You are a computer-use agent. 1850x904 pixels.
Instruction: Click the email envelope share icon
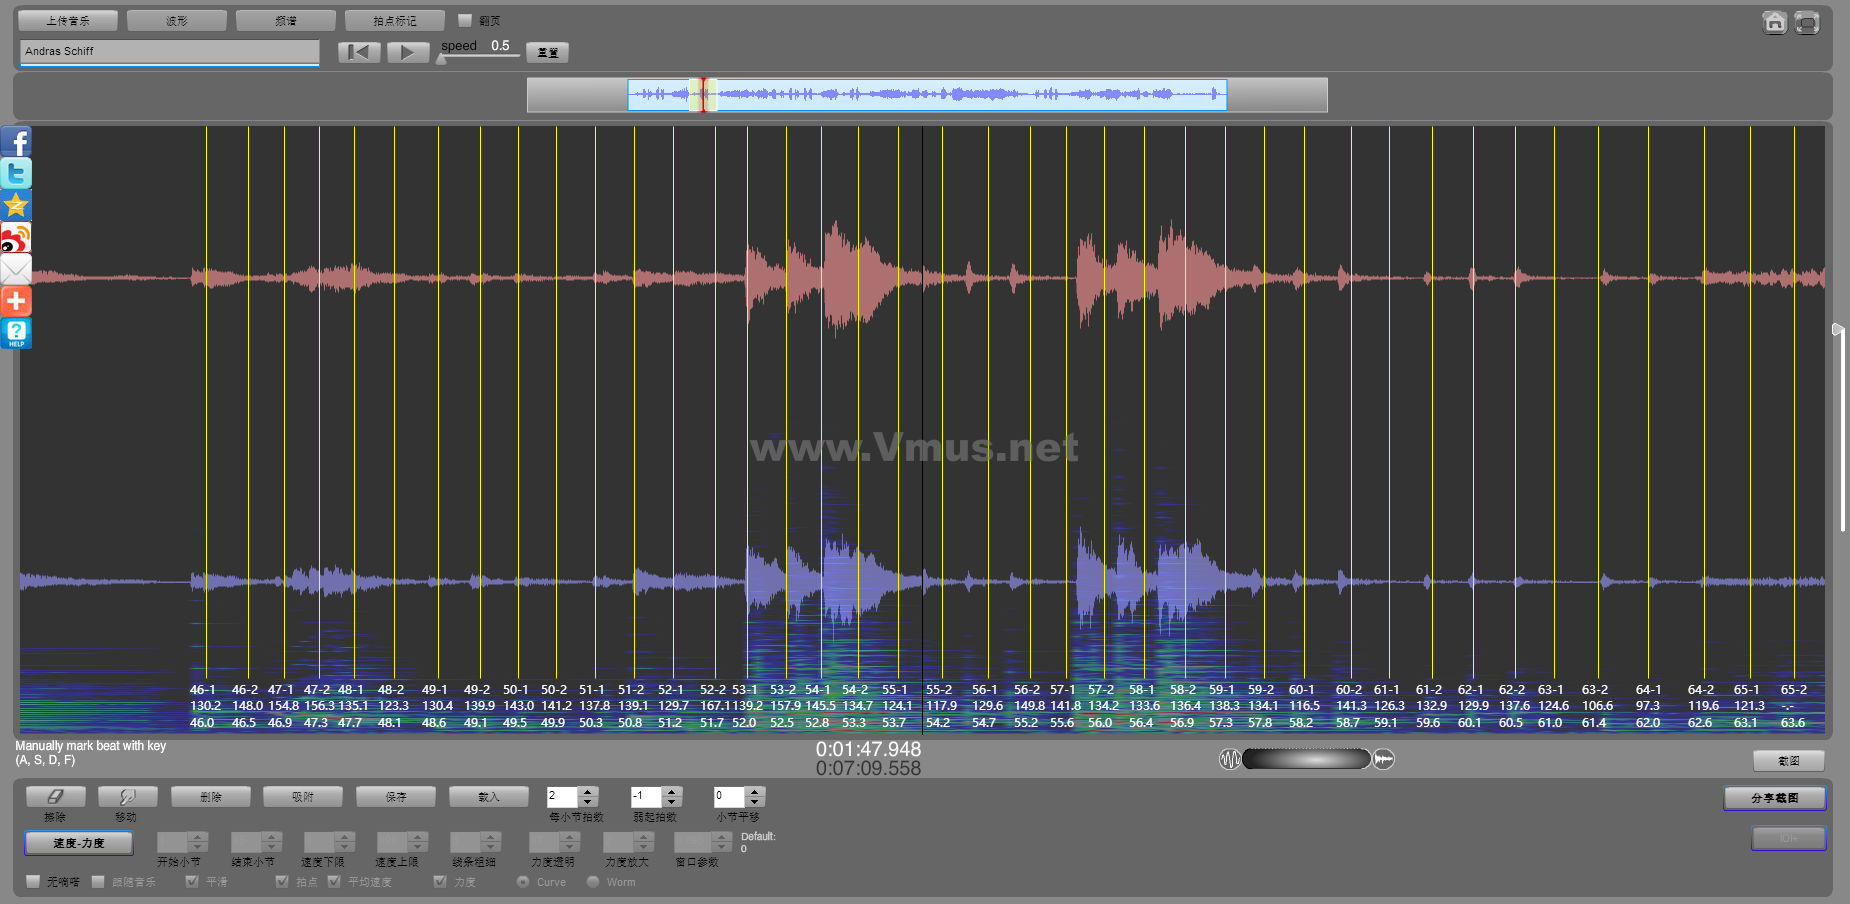(16, 270)
